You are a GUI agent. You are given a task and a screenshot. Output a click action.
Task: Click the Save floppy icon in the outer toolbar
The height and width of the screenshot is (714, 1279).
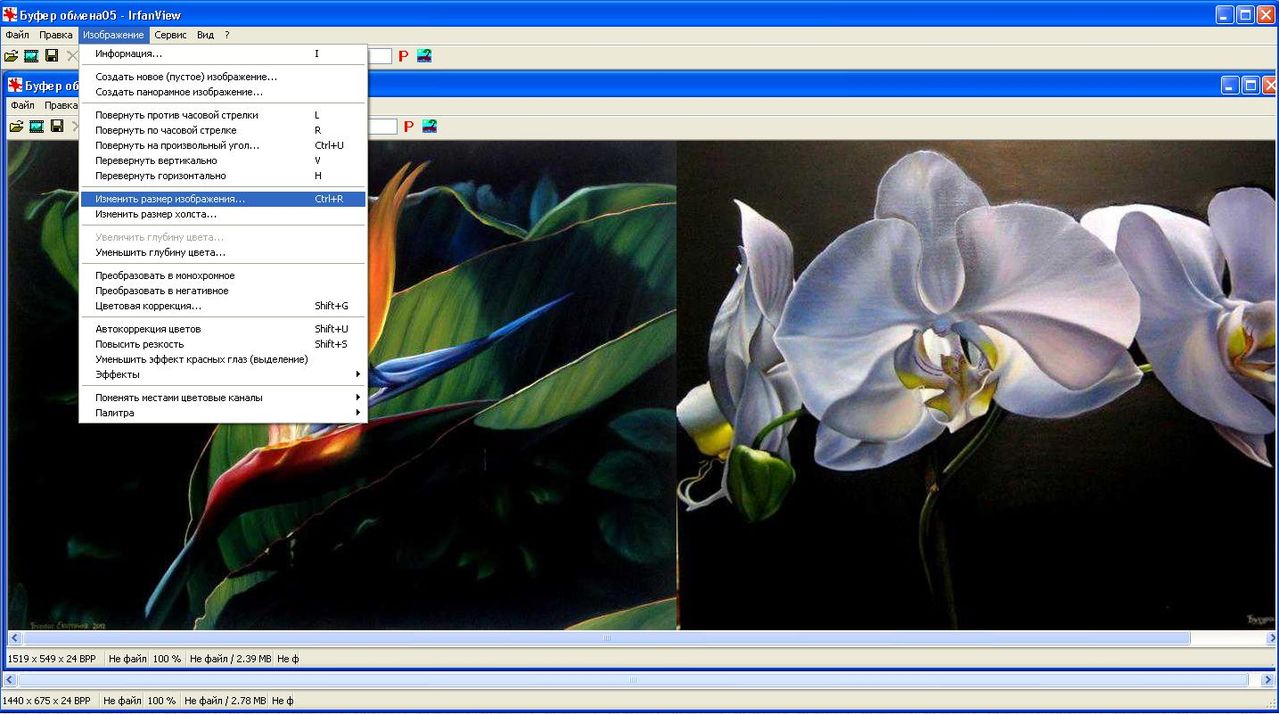(52, 56)
